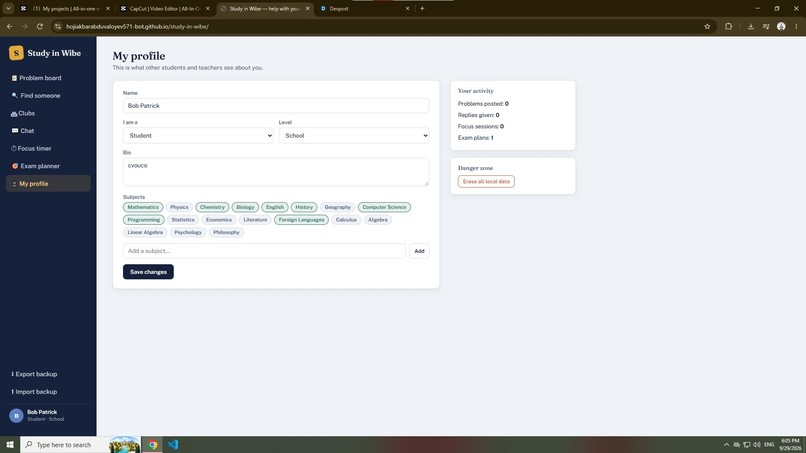
Task: Open the browser extensions icon
Action: click(x=728, y=26)
